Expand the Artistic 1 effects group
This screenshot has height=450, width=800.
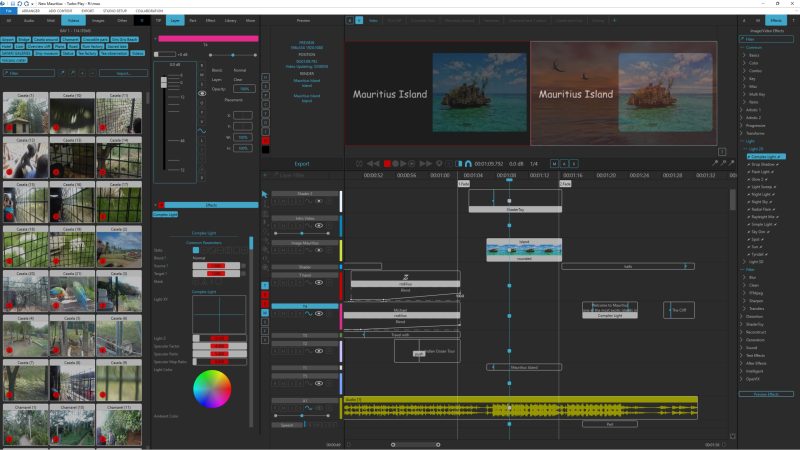tap(741, 110)
